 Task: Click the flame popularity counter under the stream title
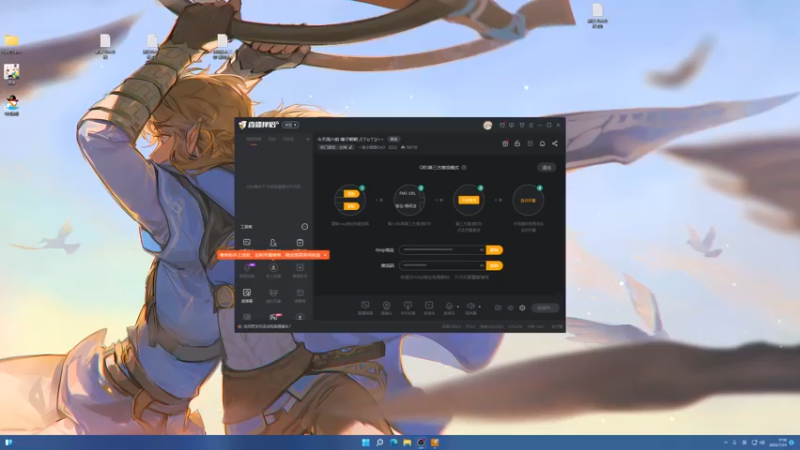pyautogui.click(x=409, y=147)
